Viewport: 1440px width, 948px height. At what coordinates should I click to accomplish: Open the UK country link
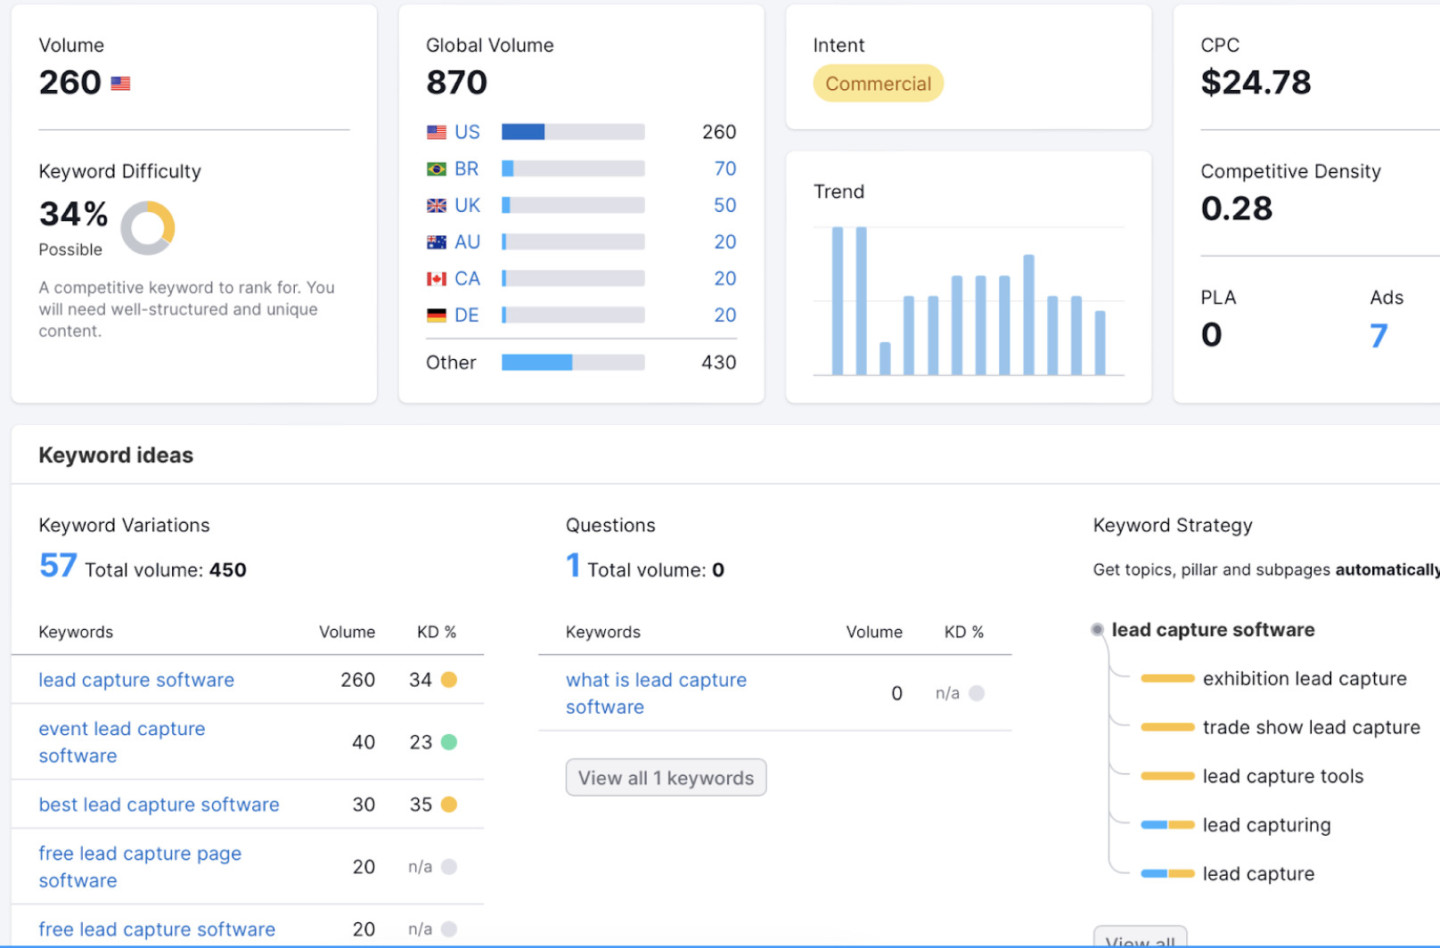(x=467, y=205)
